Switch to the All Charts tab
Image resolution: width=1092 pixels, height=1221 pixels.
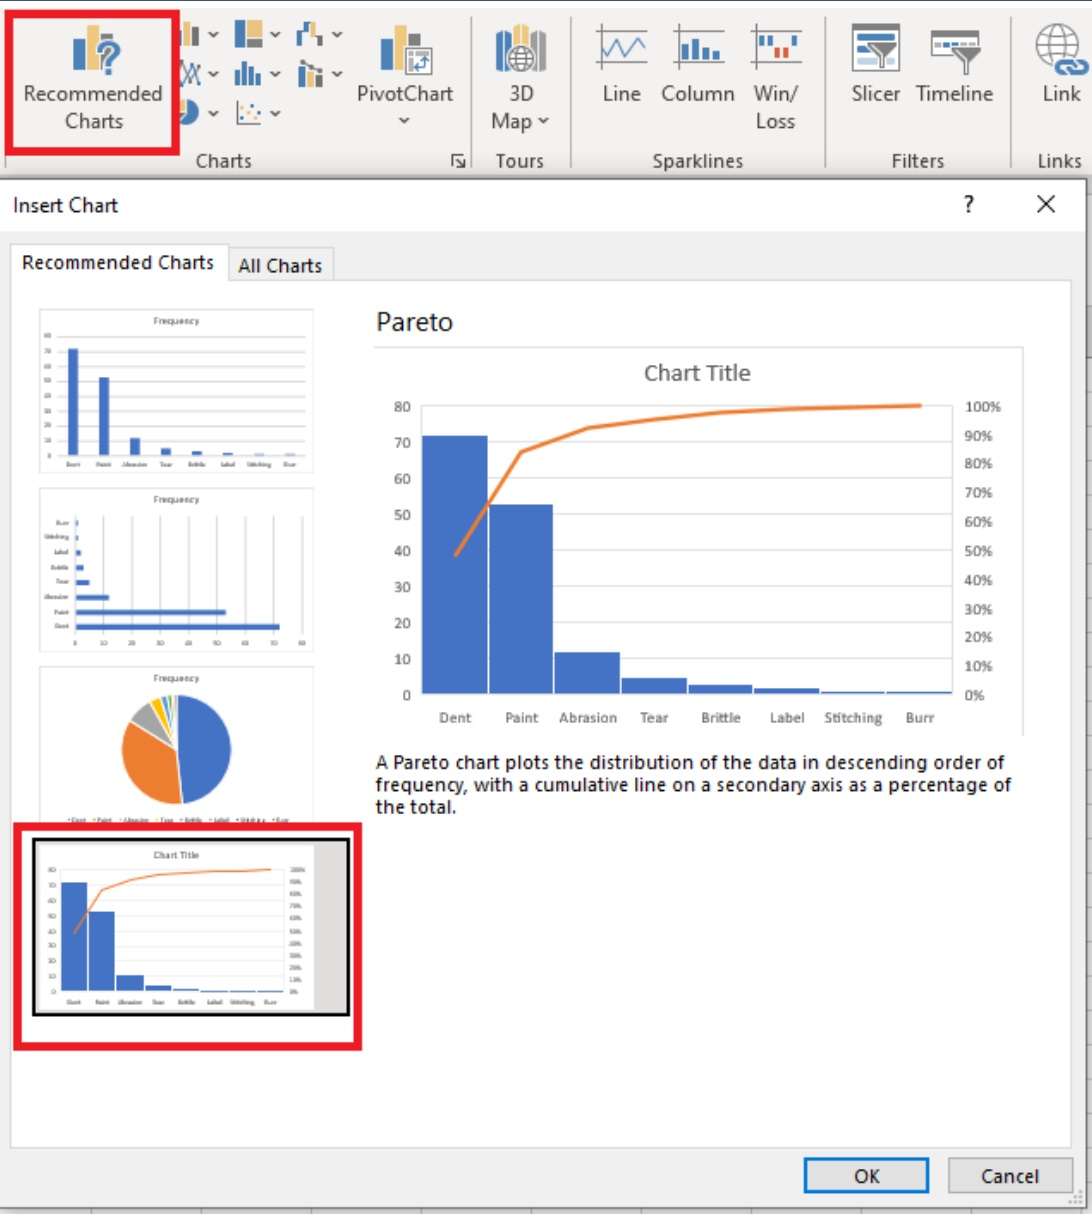click(280, 266)
